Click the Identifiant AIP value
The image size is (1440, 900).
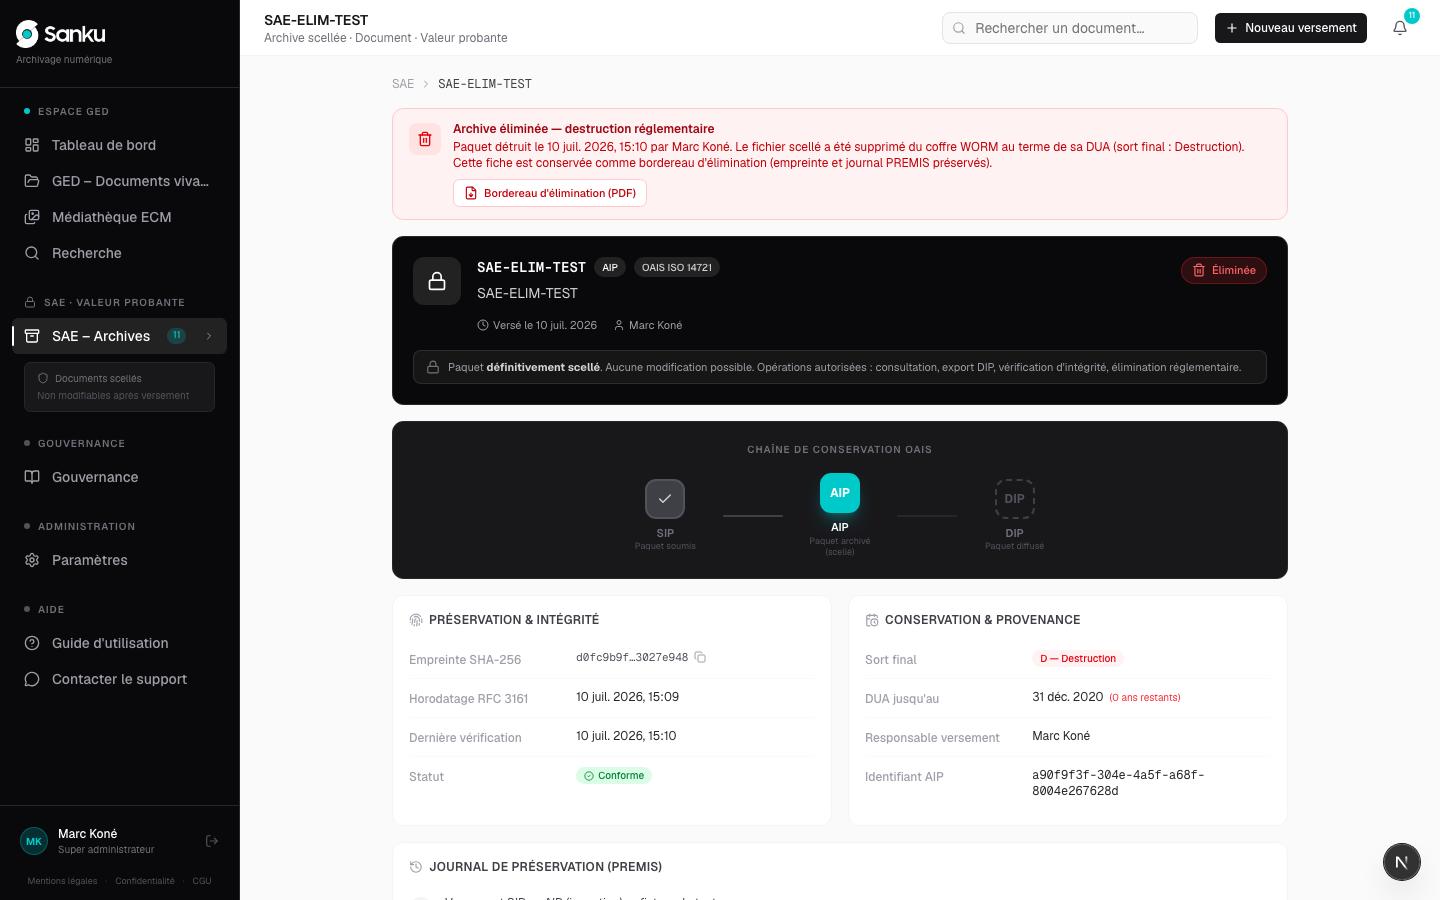pyautogui.click(x=1118, y=783)
